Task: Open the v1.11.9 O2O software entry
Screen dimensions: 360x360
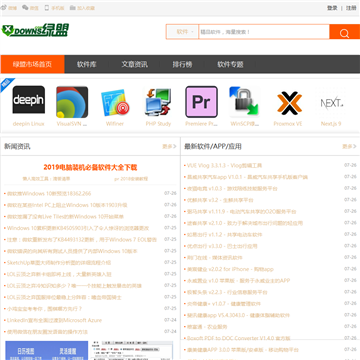Action: point(241,212)
